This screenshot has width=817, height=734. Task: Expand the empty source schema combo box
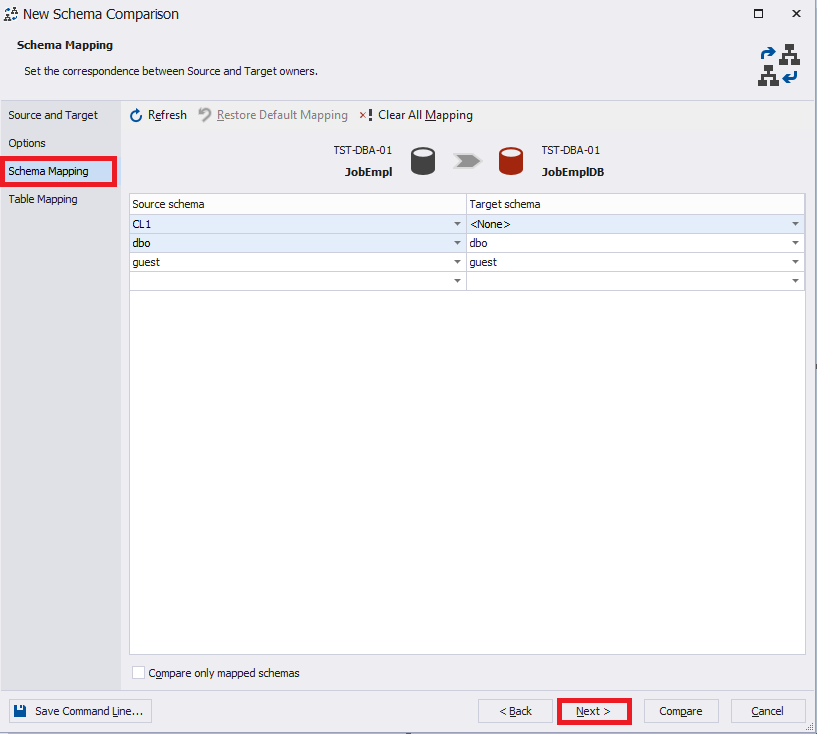[457, 281]
